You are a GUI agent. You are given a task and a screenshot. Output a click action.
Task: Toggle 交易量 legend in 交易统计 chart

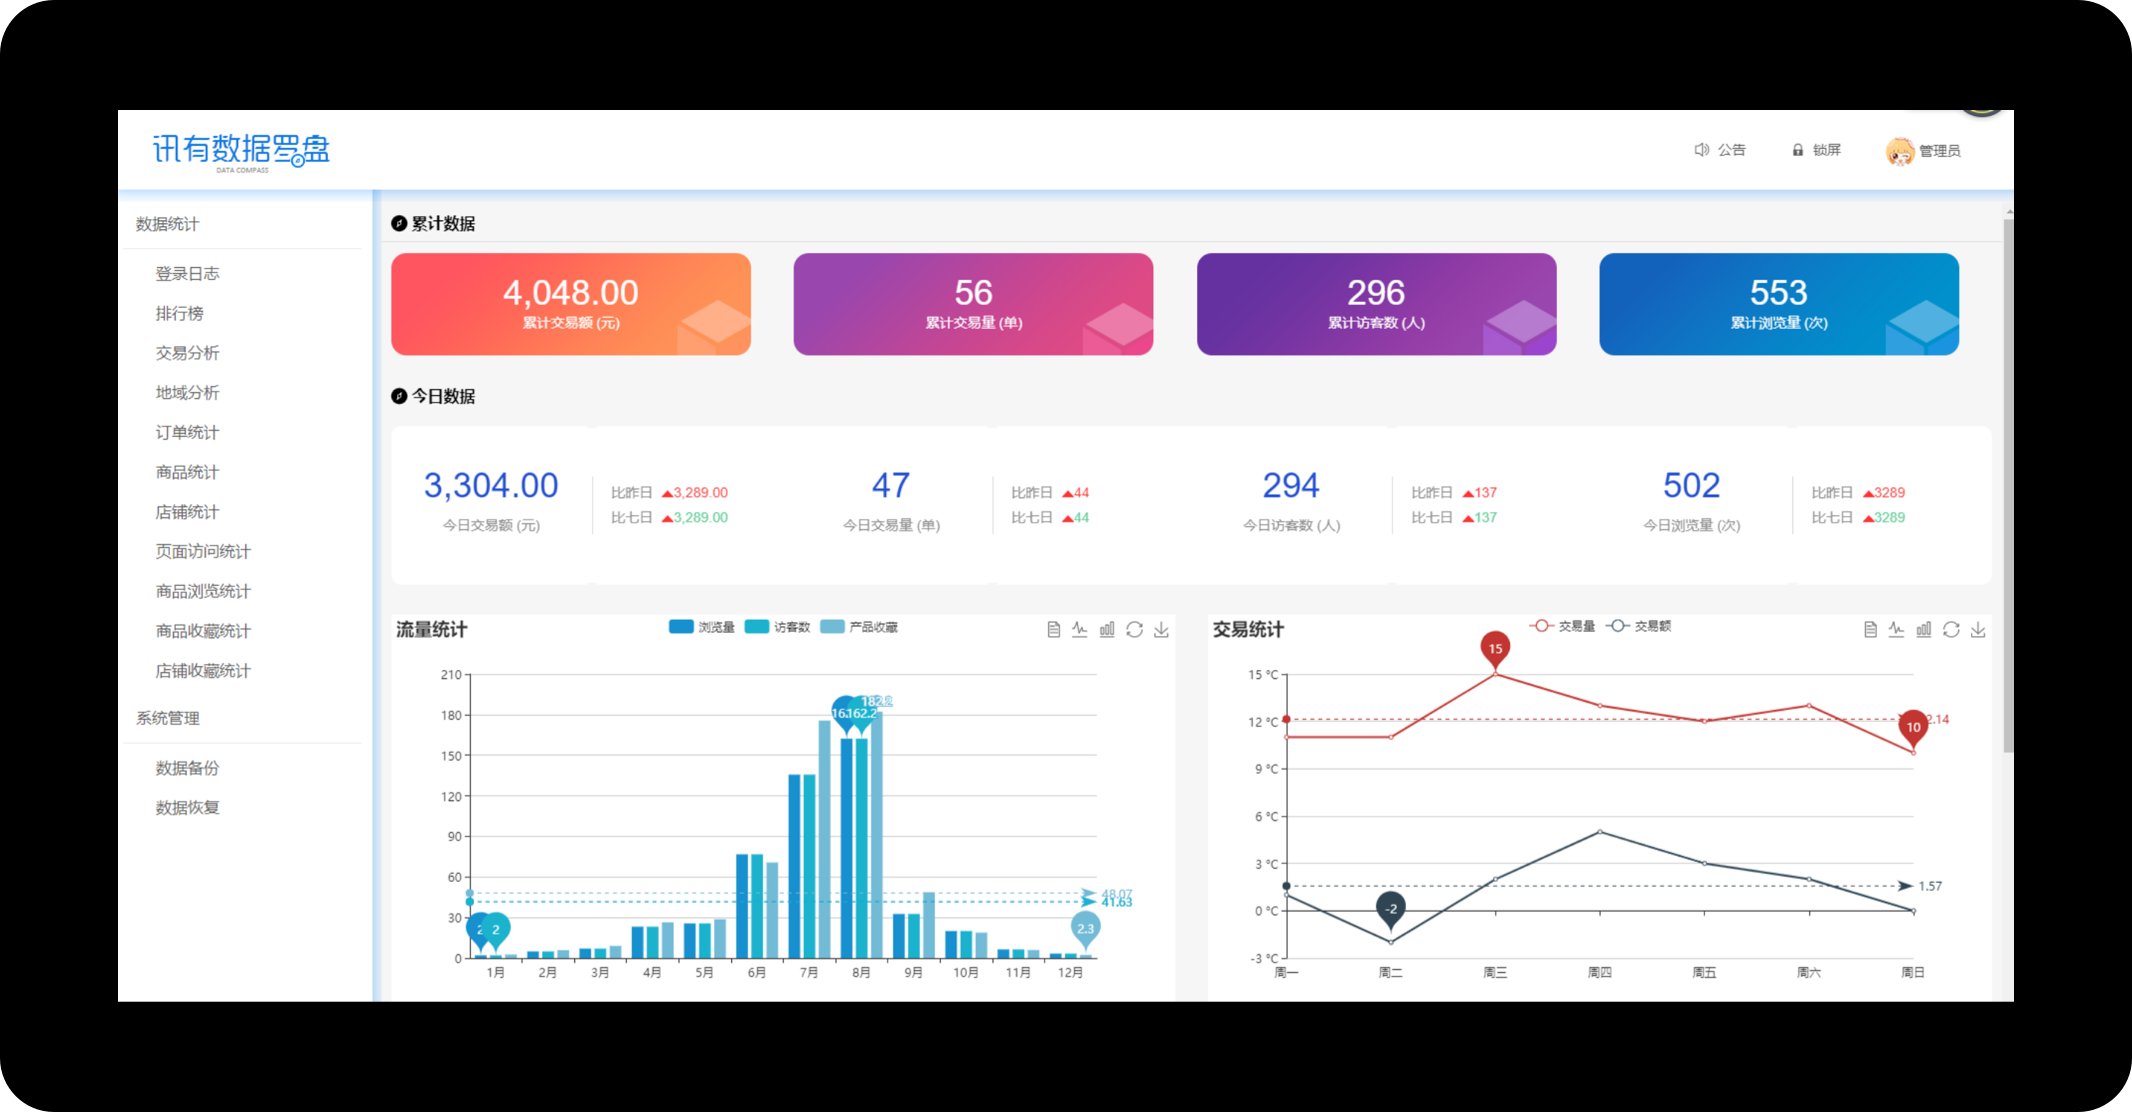1562,626
